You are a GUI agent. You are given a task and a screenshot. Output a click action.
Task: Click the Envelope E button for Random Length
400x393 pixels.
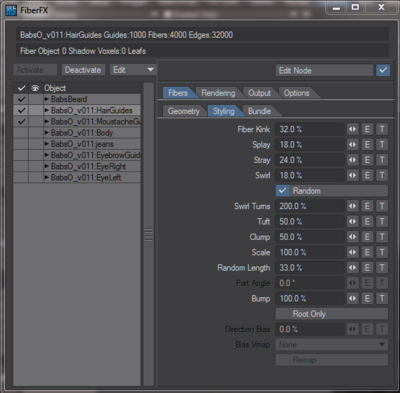[367, 268]
